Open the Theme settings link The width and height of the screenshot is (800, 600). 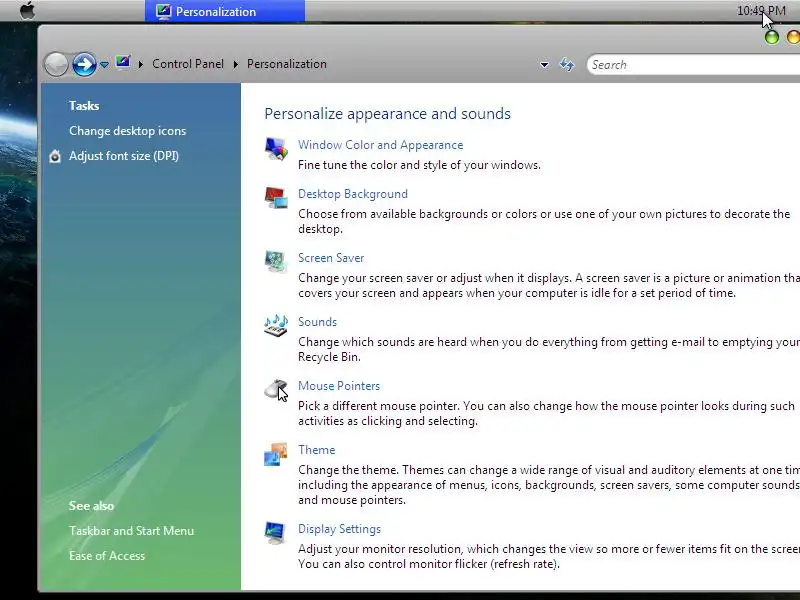click(x=317, y=450)
